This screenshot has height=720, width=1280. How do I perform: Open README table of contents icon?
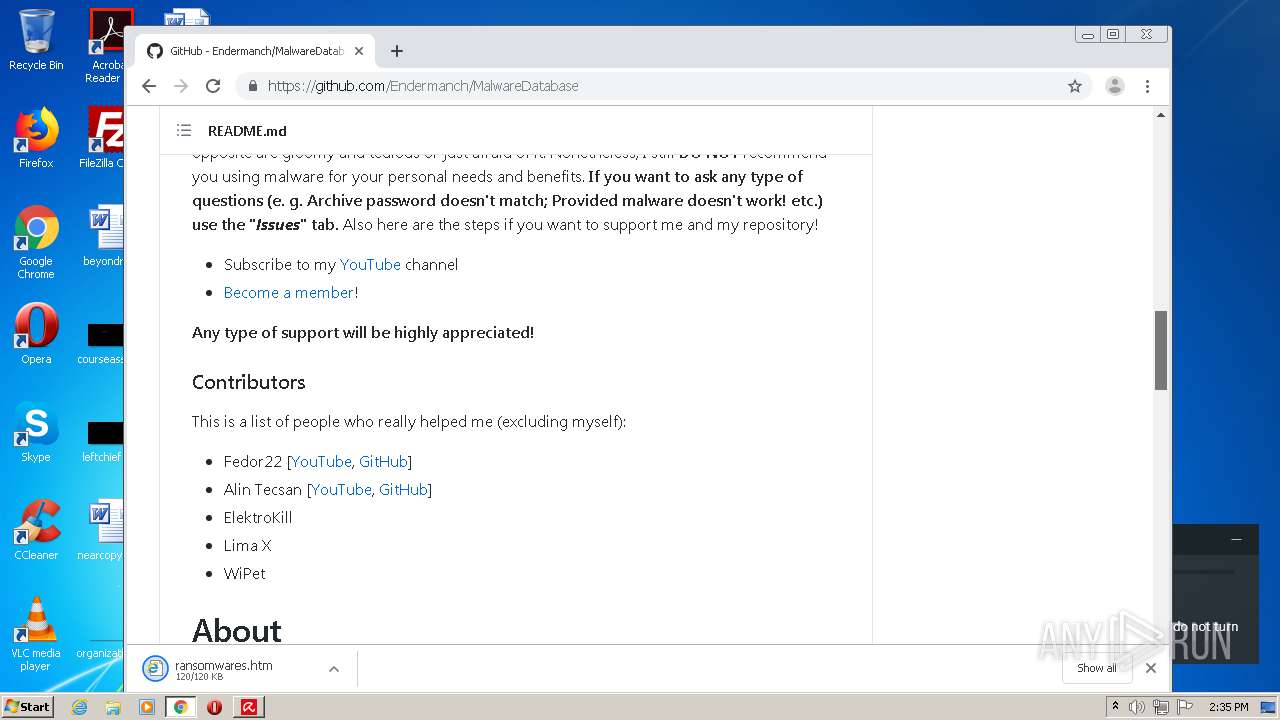(184, 130)
